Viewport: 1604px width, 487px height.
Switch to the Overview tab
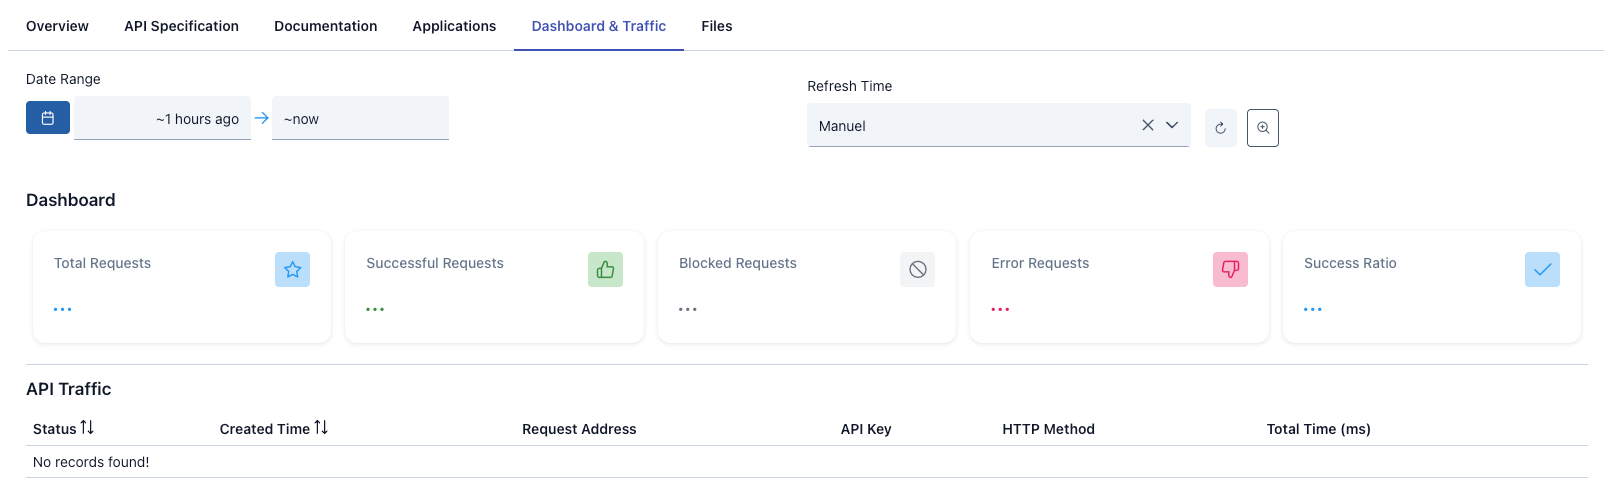point(57,26)
